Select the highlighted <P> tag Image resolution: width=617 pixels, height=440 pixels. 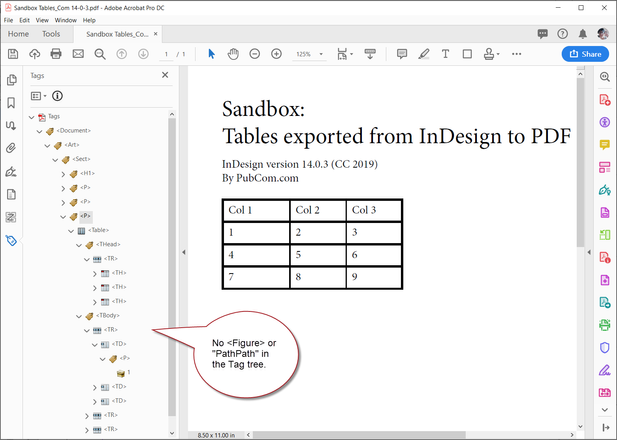(x=85, y=216)
